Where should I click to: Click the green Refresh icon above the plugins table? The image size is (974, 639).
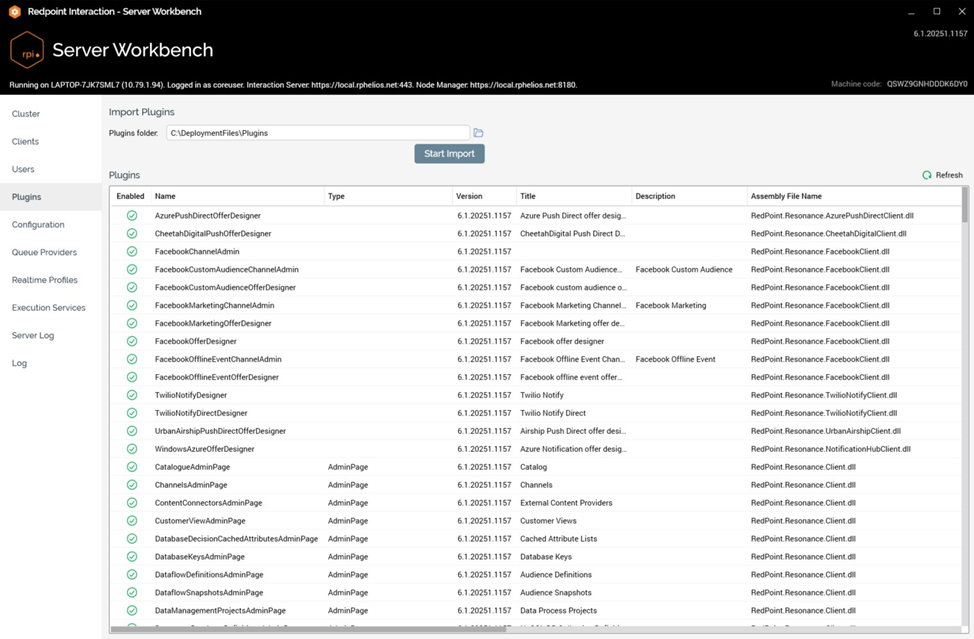click(x=927, y=175)
